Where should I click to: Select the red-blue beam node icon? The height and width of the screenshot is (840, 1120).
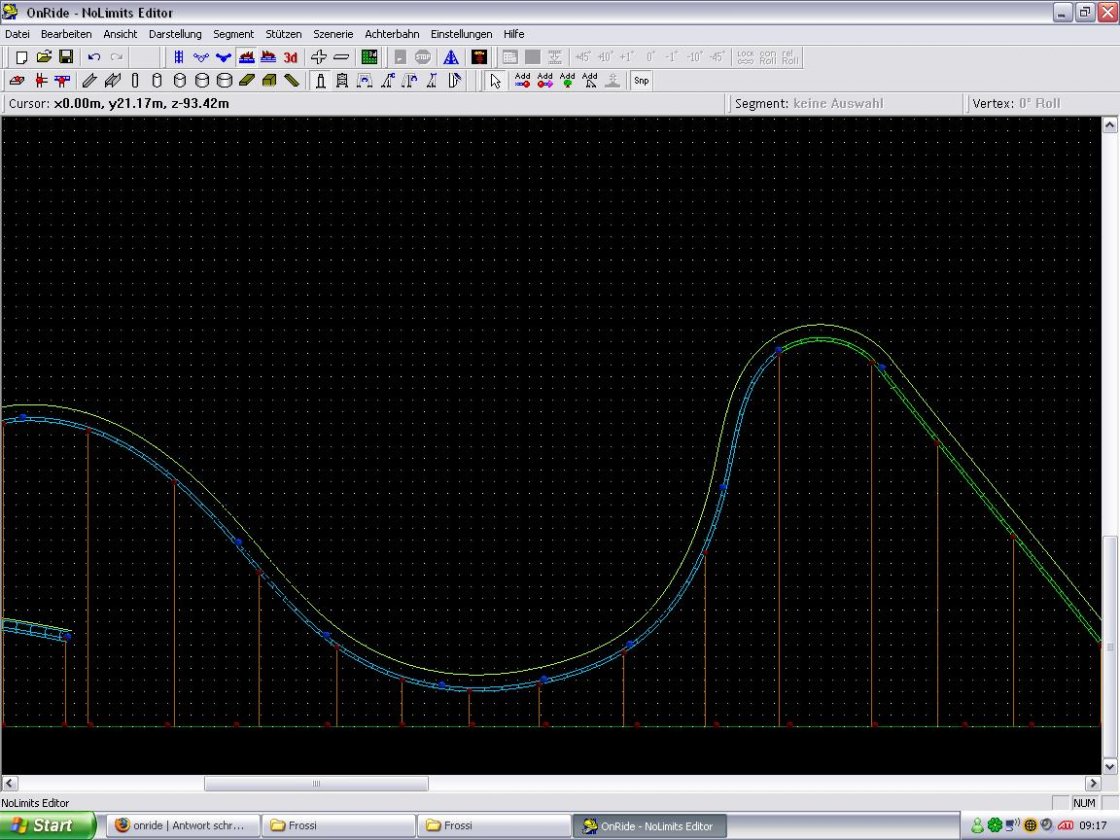point(63,81)
